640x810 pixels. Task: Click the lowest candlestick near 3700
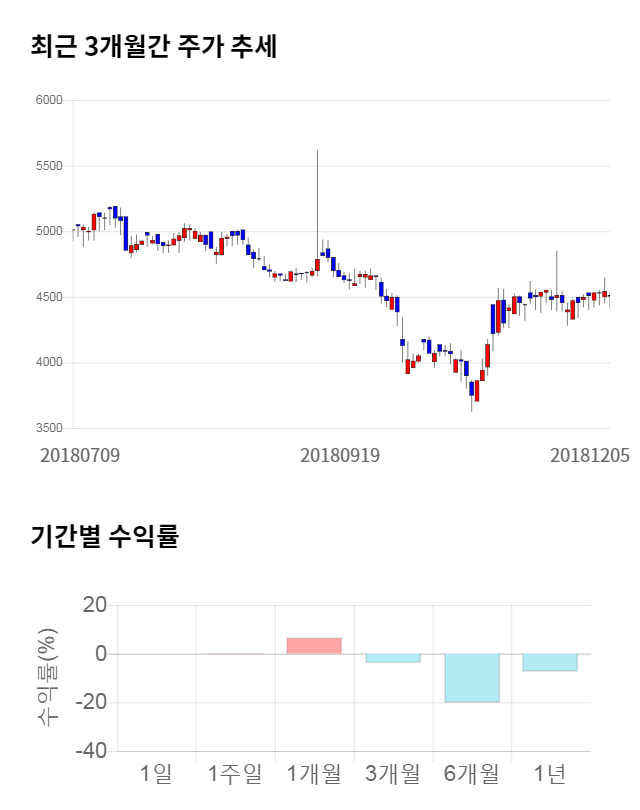pos(476,388)
